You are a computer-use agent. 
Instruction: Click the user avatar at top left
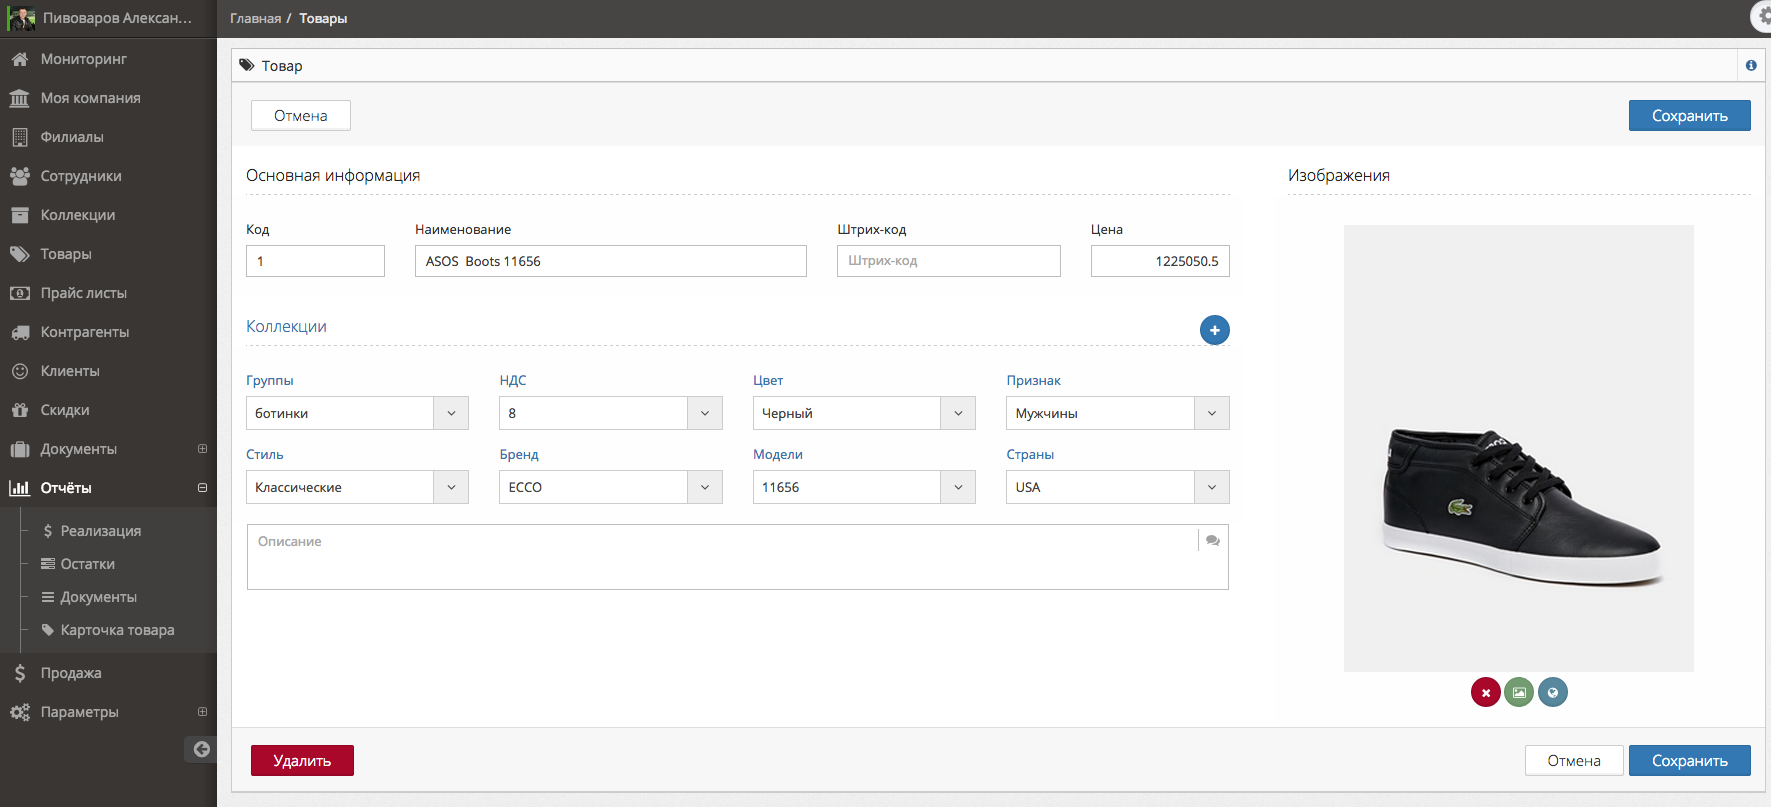tap(21, 18)
